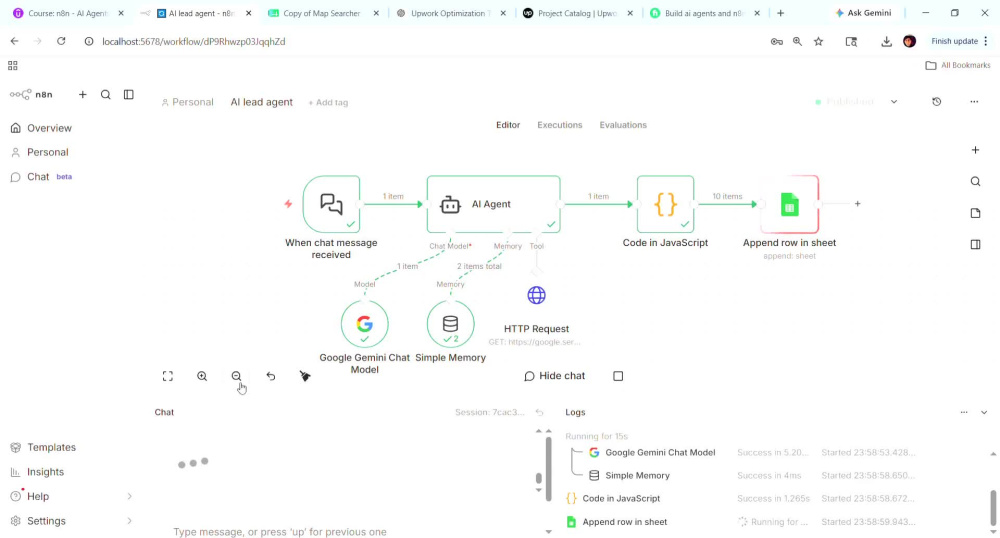This screenshot has height=538, width=1000.
Task: Bookmark this page with star icon
Action: 818,41
